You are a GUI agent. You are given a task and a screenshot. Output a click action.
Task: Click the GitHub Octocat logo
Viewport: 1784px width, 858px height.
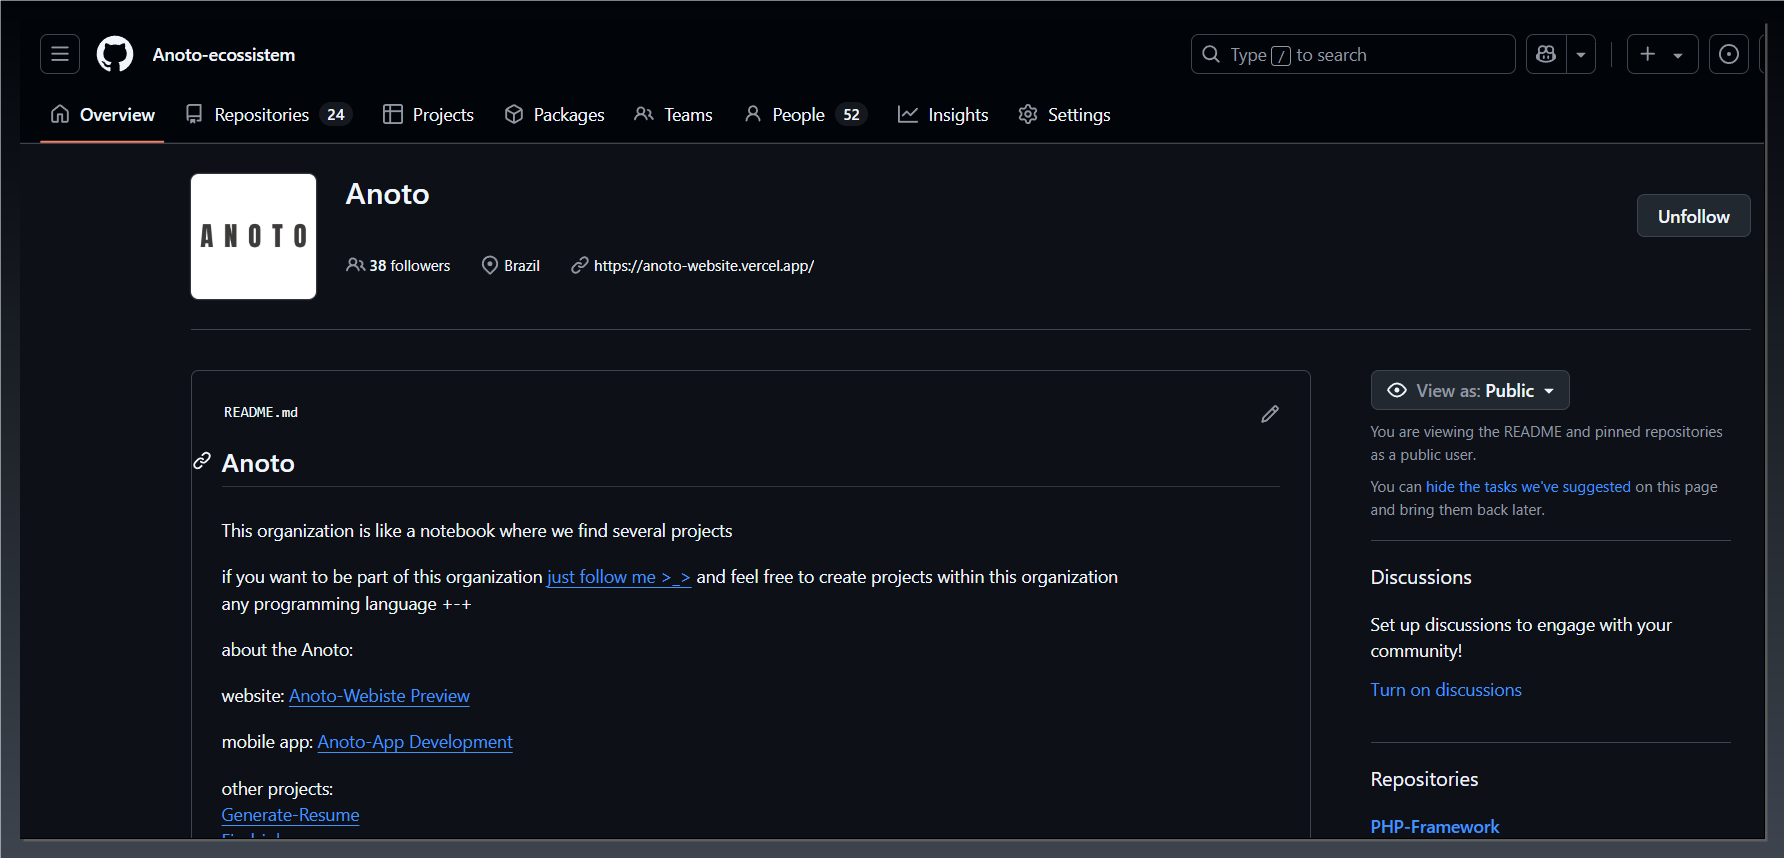click(x=115, y=54)
